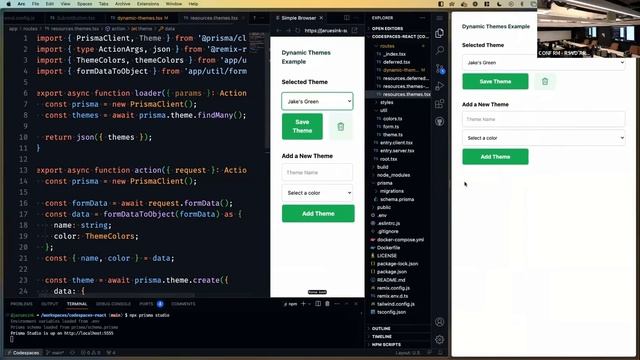Open the Spaces menu
Viewport: 640px width, 360px height.
84,4
